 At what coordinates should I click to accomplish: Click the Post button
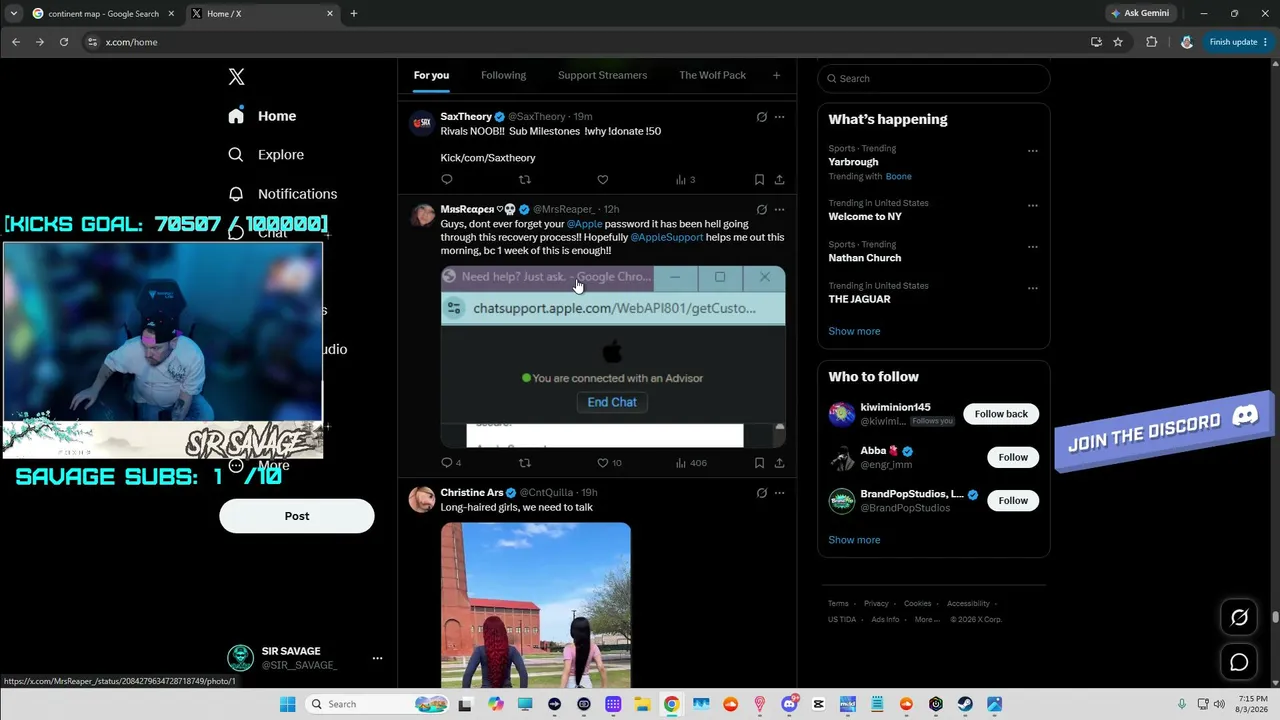(x=297, y=516)
